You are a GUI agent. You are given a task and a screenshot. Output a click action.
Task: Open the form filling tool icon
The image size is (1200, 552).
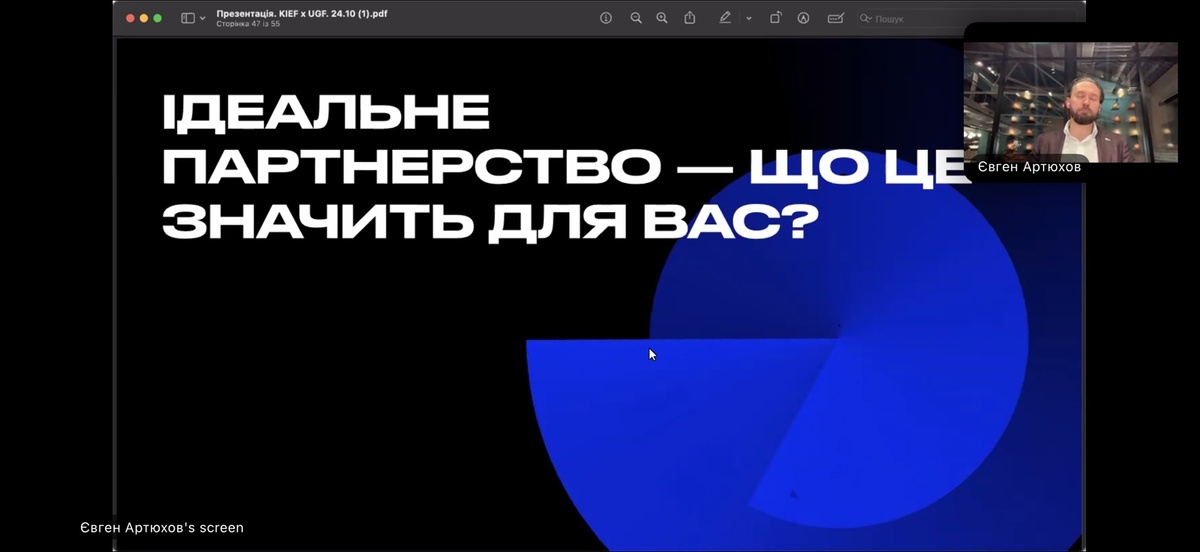(835, 18)
